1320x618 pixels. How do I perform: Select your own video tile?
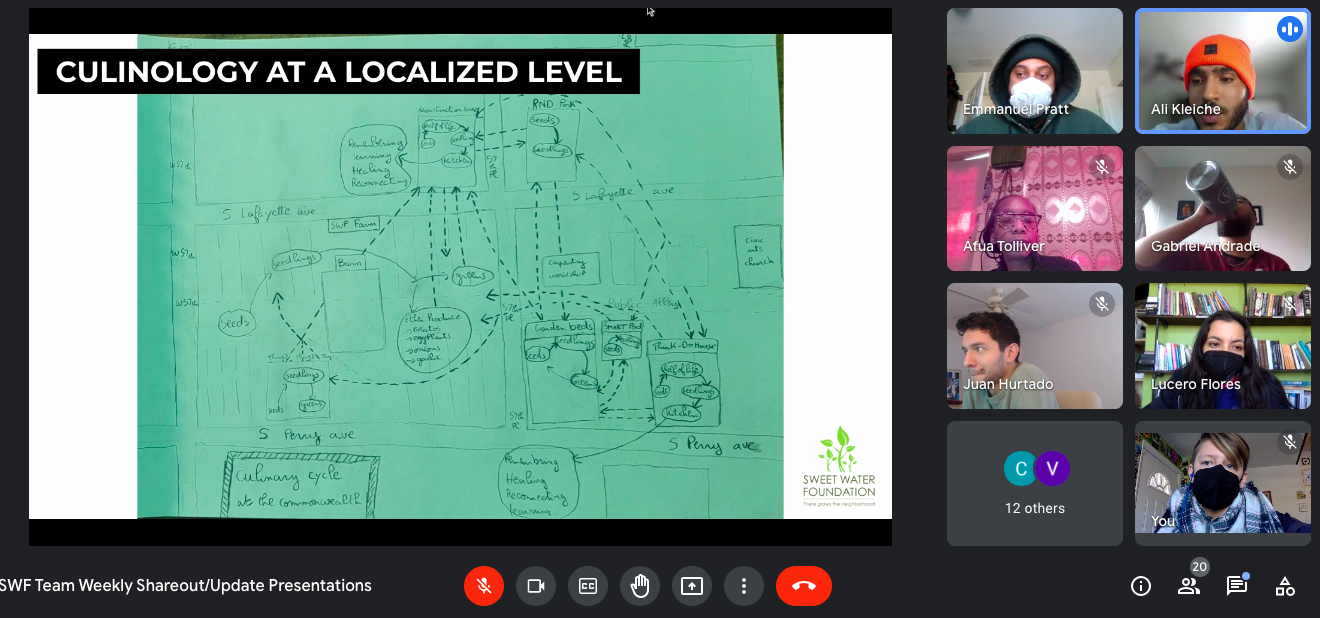(1223, 483)
